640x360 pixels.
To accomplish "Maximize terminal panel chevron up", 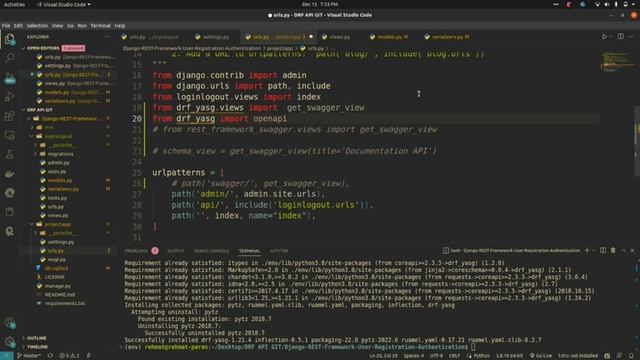I will (x=623, y=251).
